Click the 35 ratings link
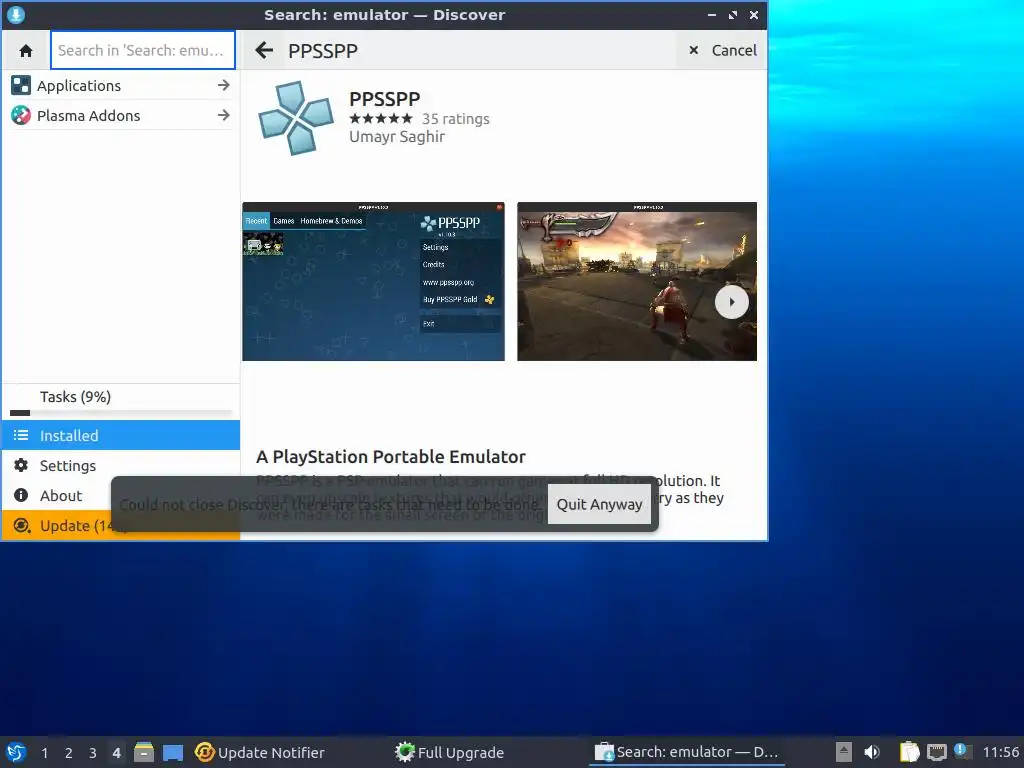Screen dimensions: 1024x768 (455, 119)
